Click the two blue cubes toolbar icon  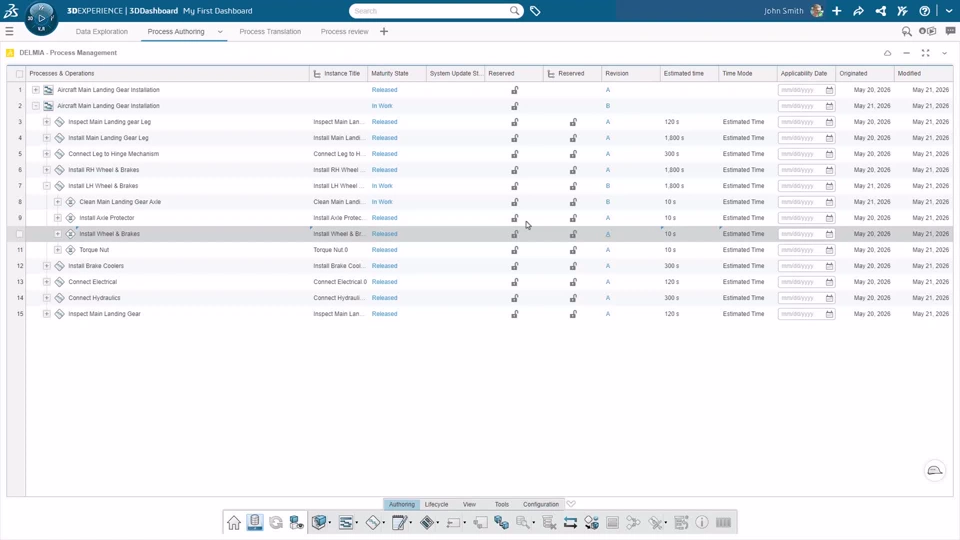coord(501,522)
